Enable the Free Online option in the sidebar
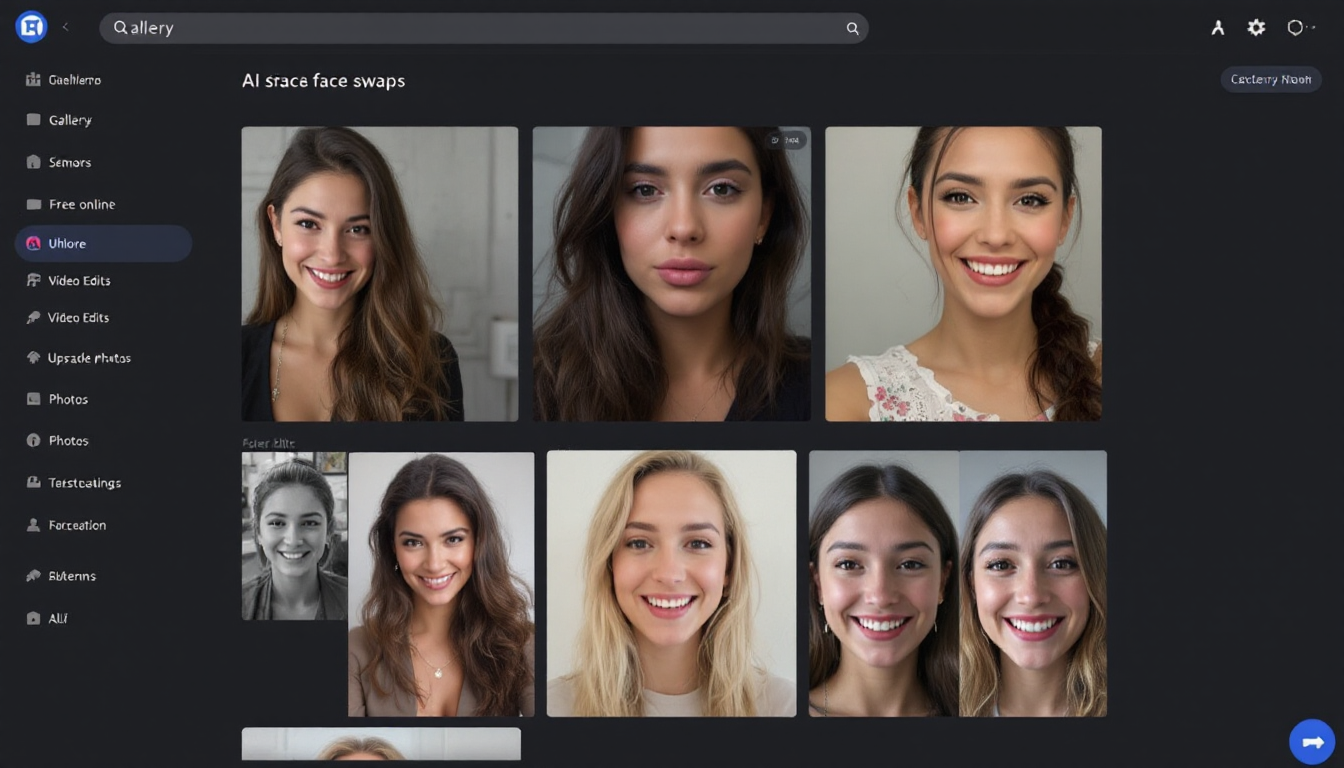1344x768 pixels. point(80,204)
